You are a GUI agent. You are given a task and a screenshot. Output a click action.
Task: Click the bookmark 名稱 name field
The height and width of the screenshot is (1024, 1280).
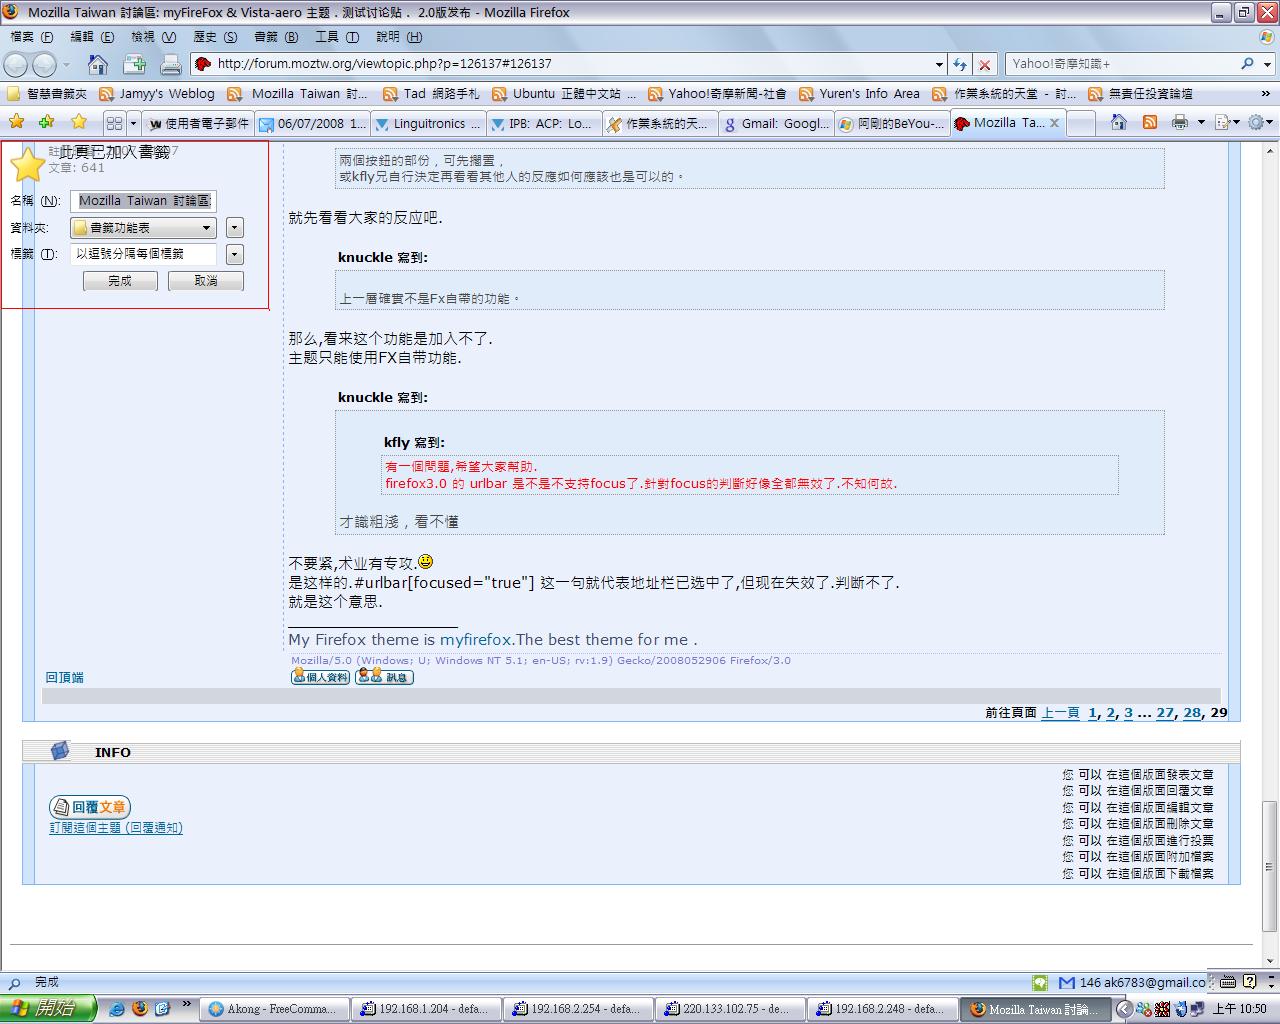pos(143,201)
